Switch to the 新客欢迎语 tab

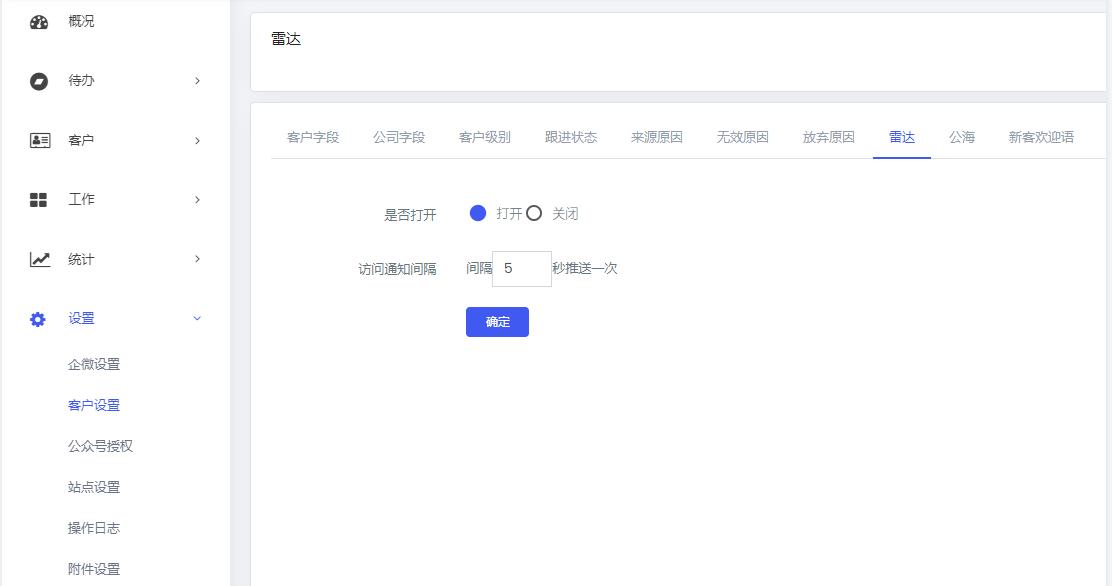tap(1041, 137)
